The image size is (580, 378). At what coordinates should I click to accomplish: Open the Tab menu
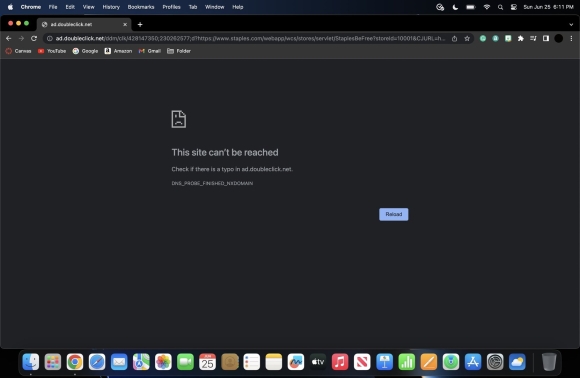(193, 7)
